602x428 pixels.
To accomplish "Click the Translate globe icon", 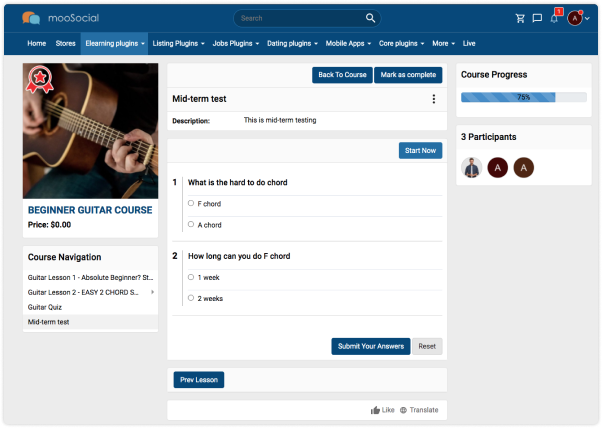I will pyautogui.click(x=403, y=410).
